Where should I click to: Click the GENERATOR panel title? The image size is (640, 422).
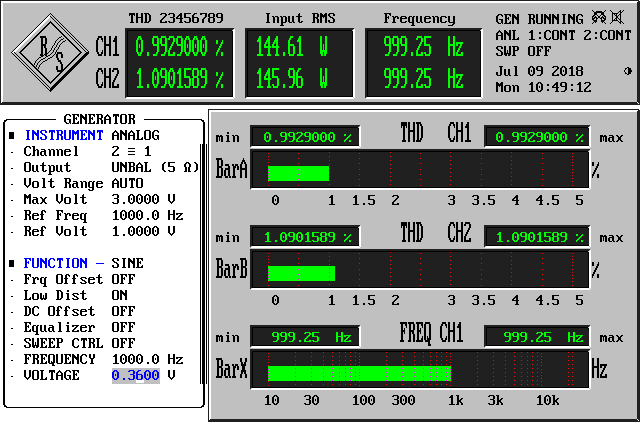coord(99,119)
